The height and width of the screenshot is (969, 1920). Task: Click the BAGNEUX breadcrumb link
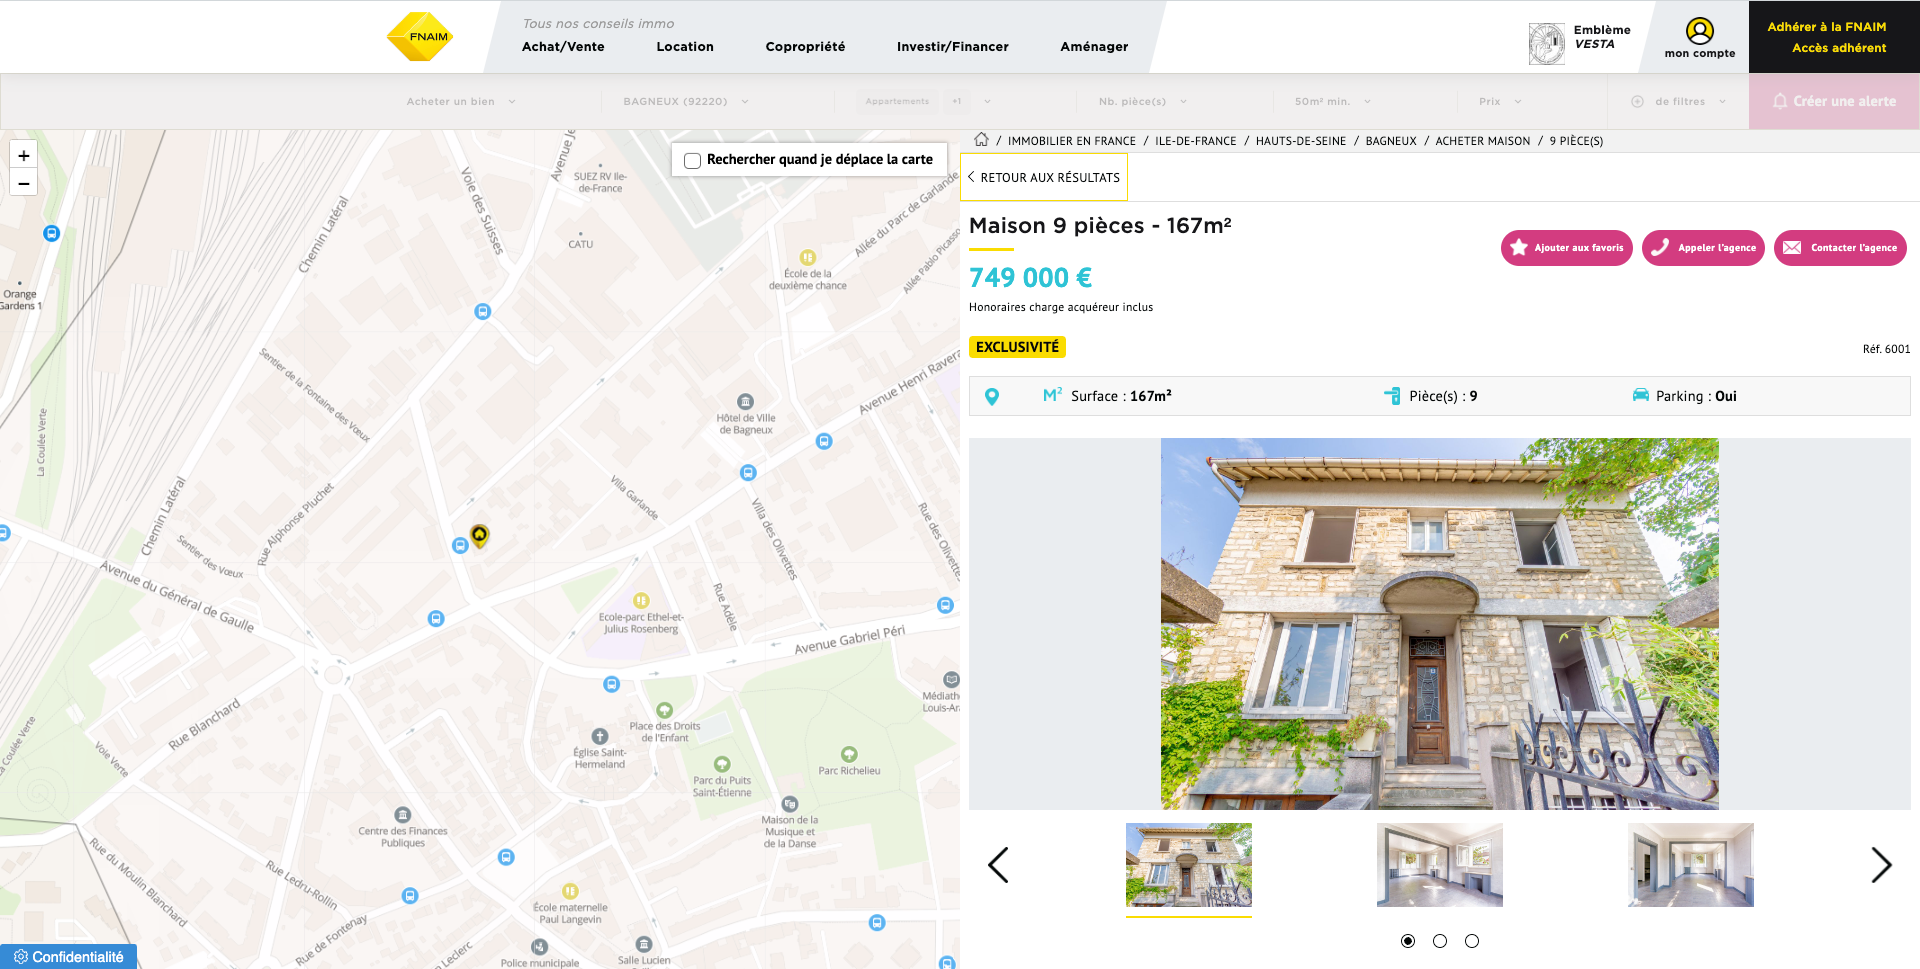(1390, 141)
